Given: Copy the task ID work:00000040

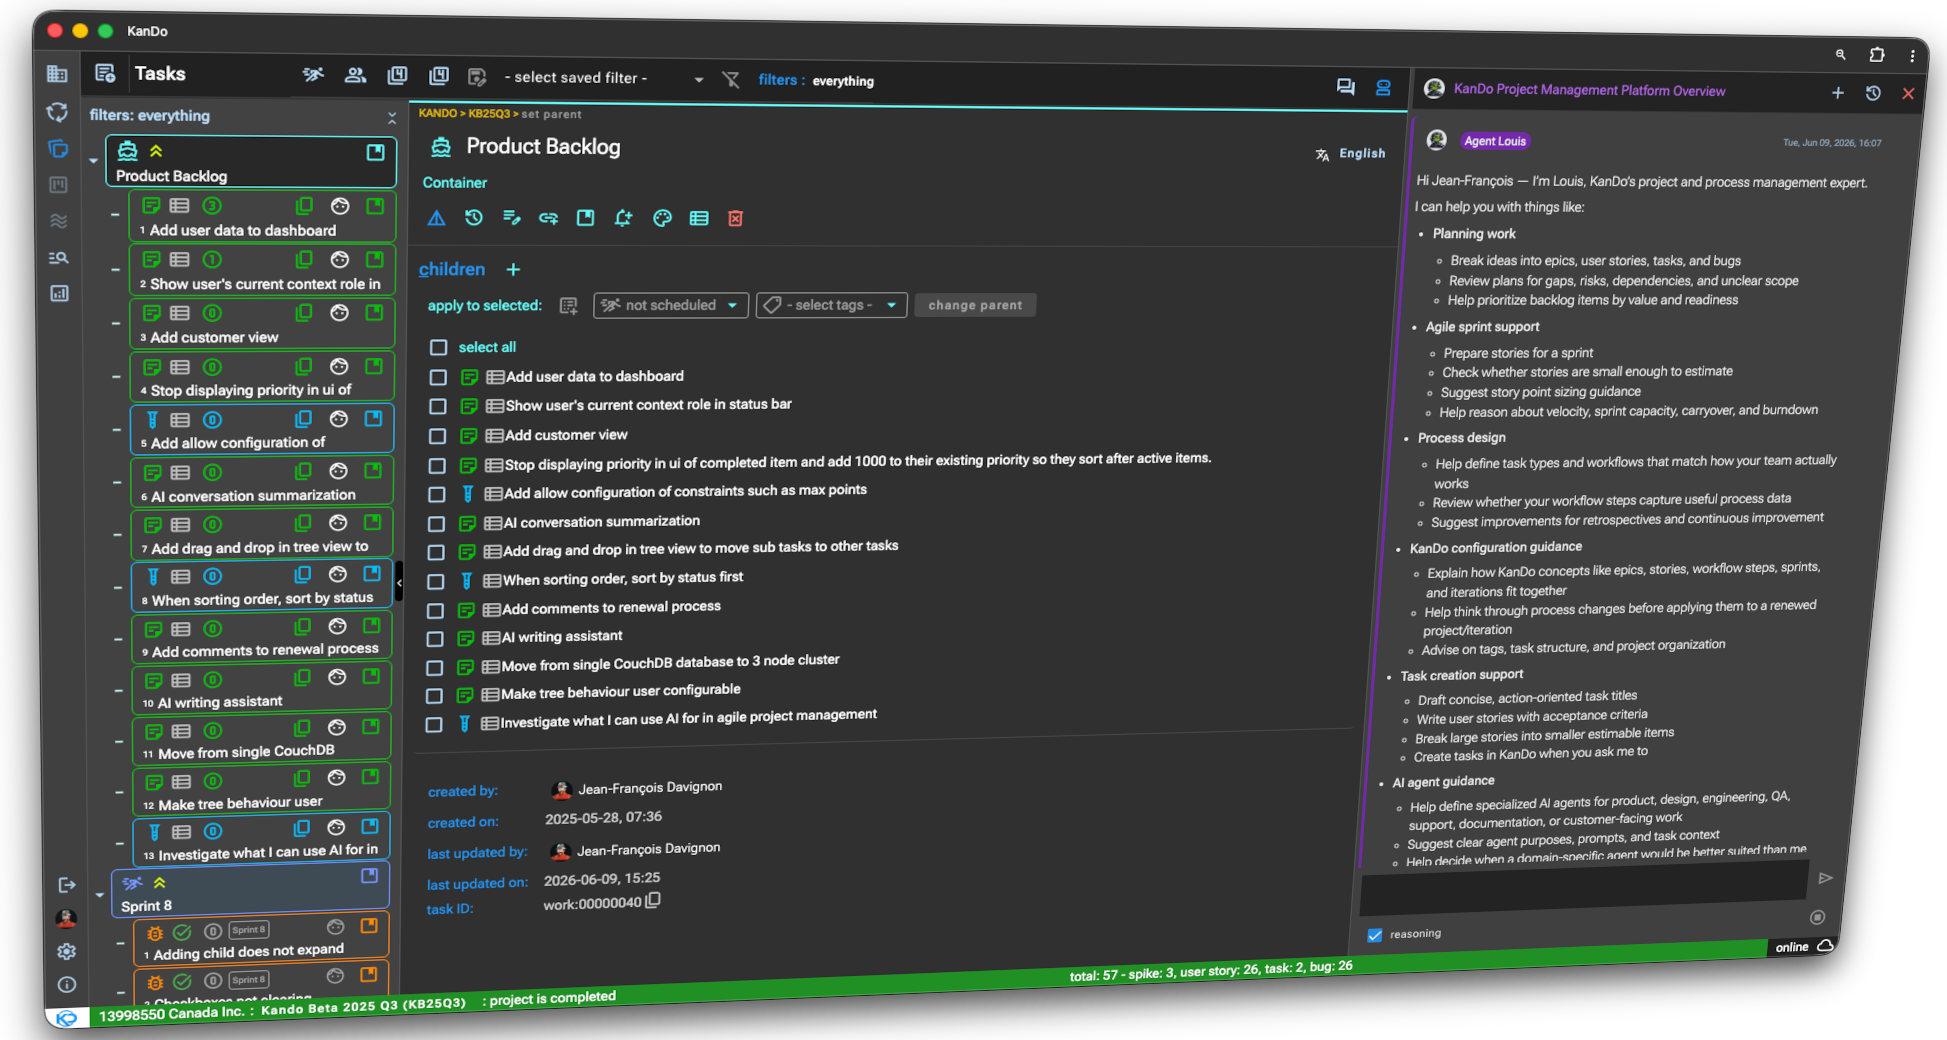Looking at the screenshot, I should [653, 900].
